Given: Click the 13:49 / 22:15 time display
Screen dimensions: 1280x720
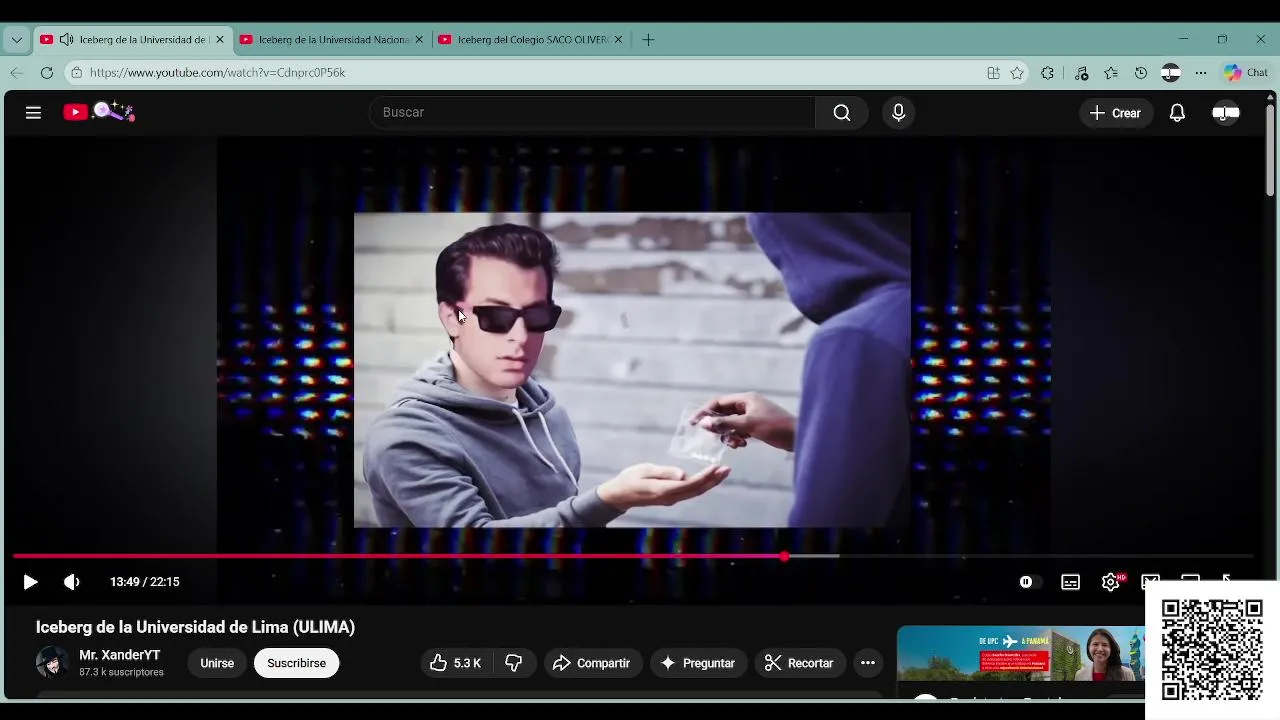Looking at the screenshot, I should pos(145,582).
